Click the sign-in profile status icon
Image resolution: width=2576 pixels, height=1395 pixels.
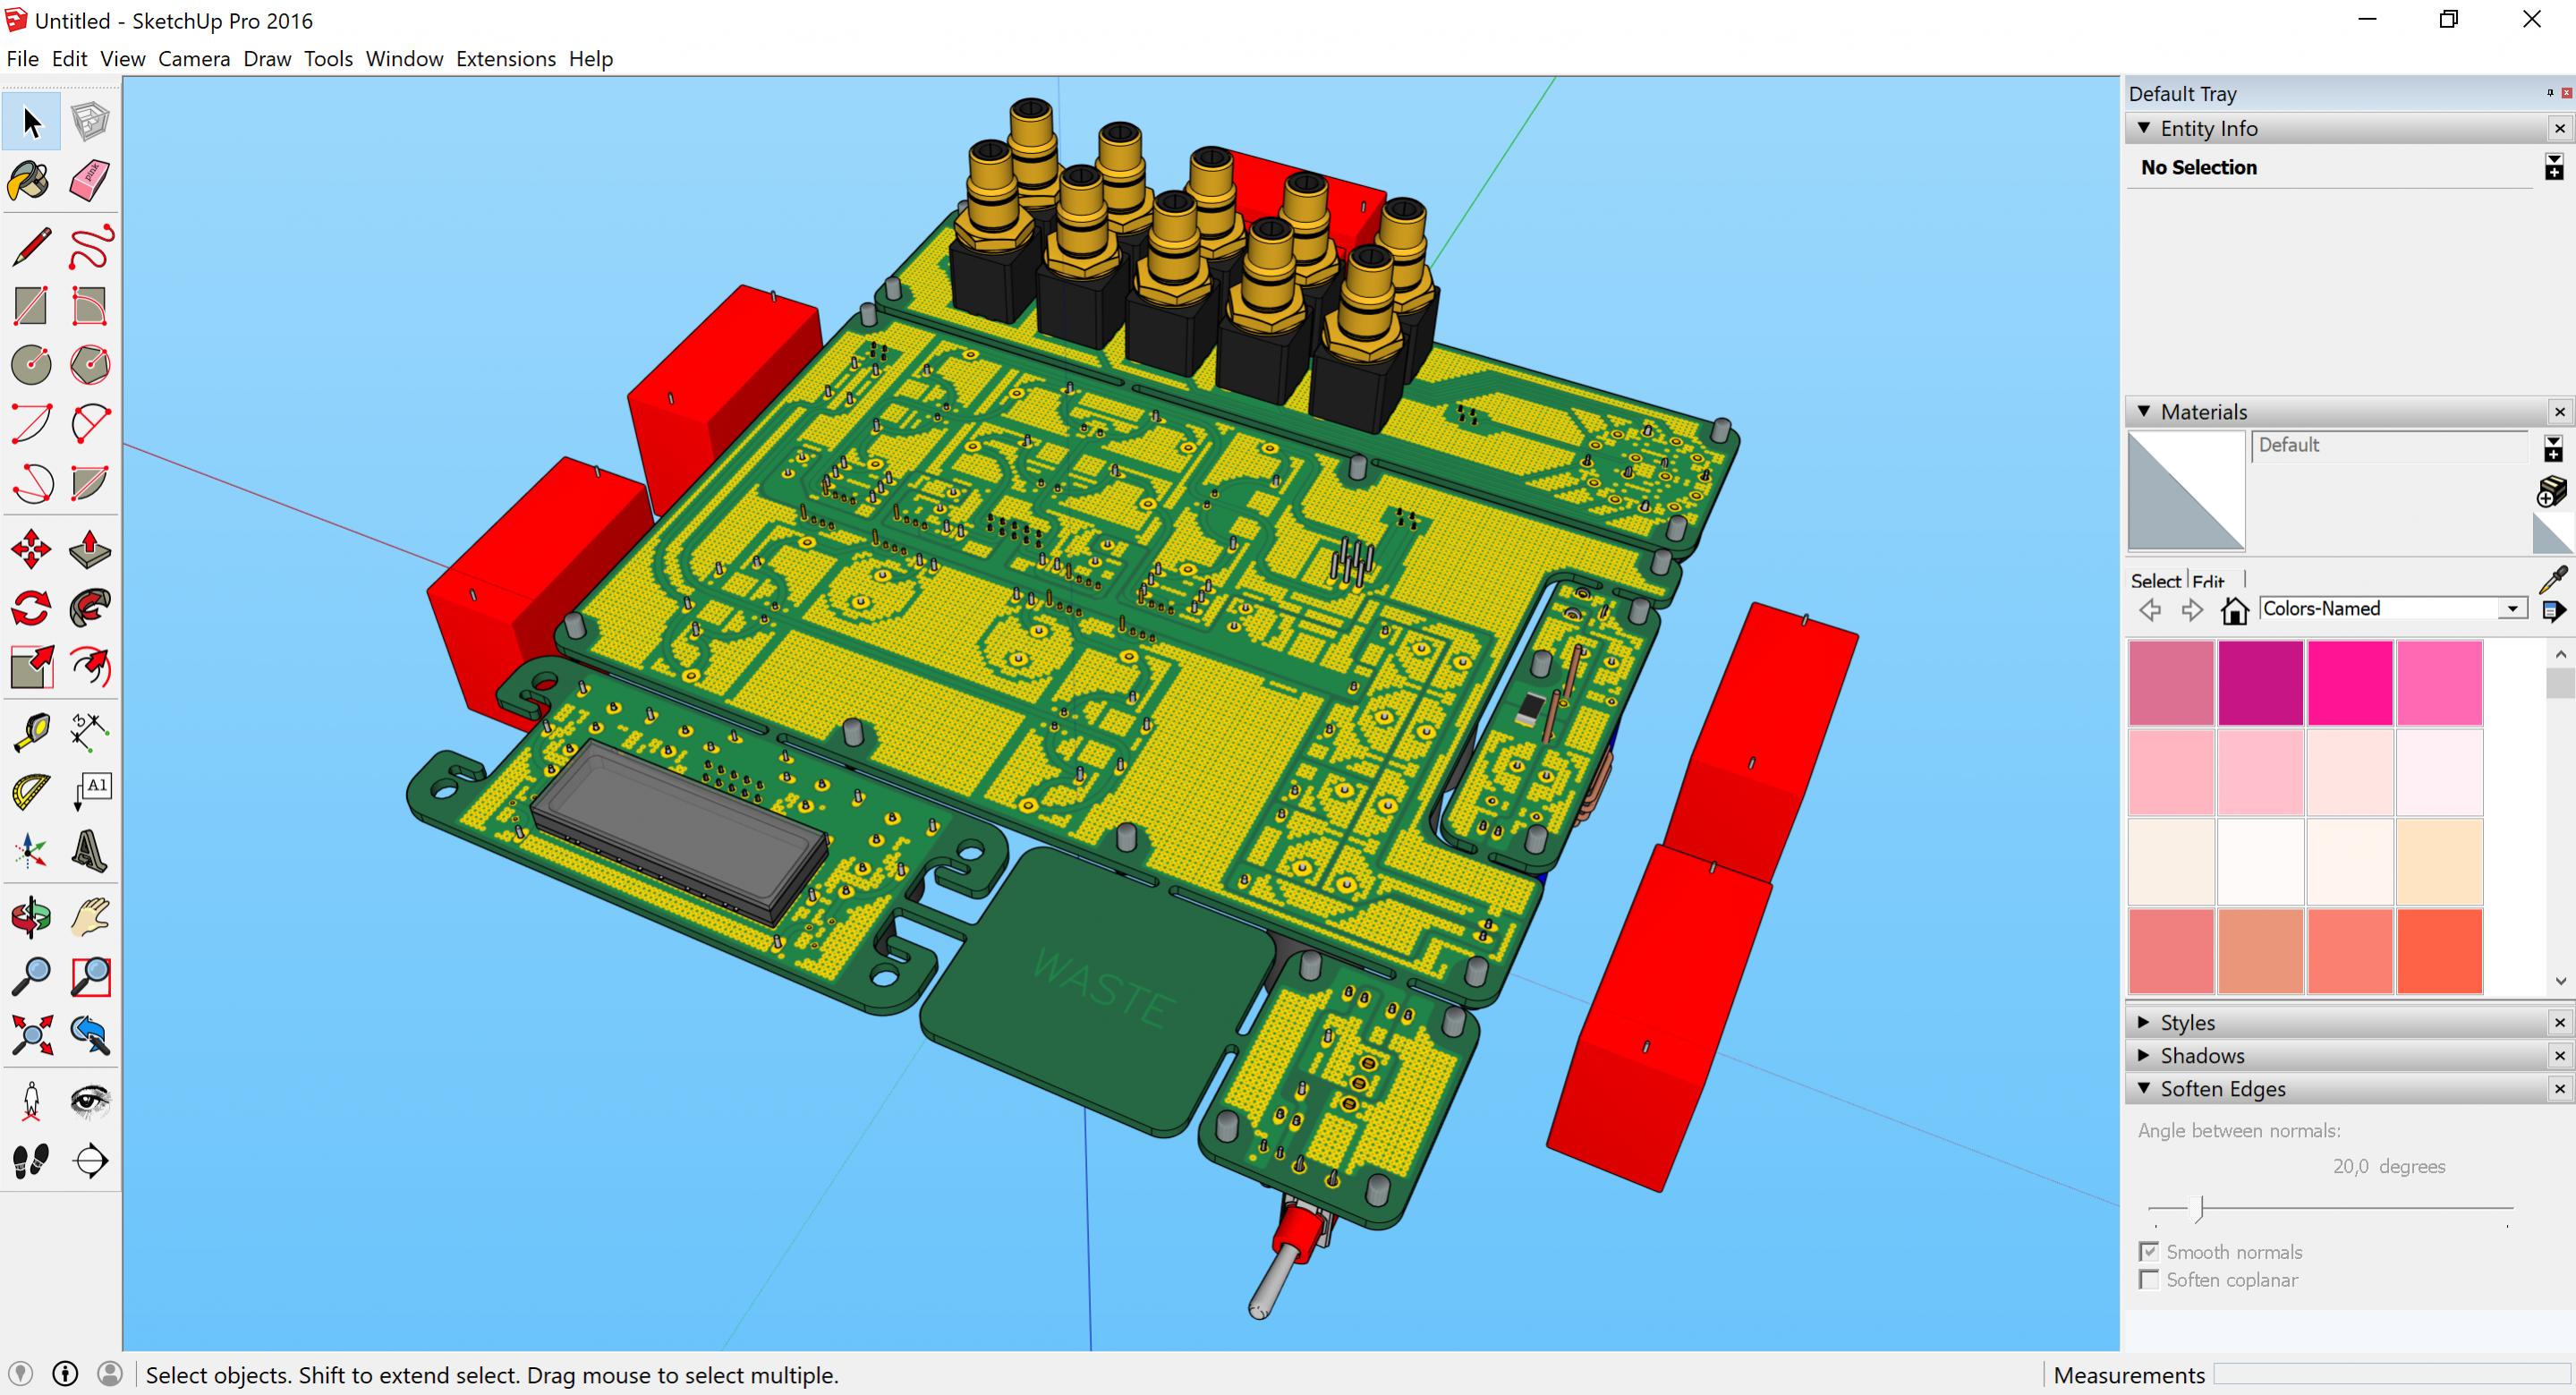110,1374
